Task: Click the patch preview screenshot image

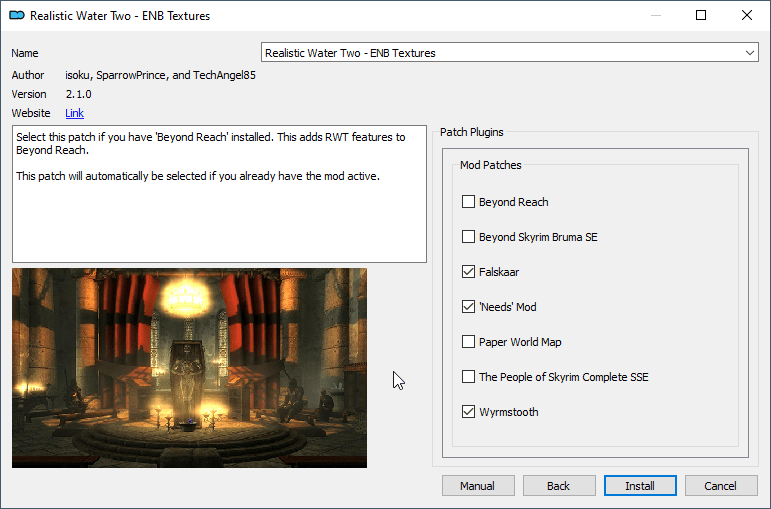Action: tap(189, 368)
